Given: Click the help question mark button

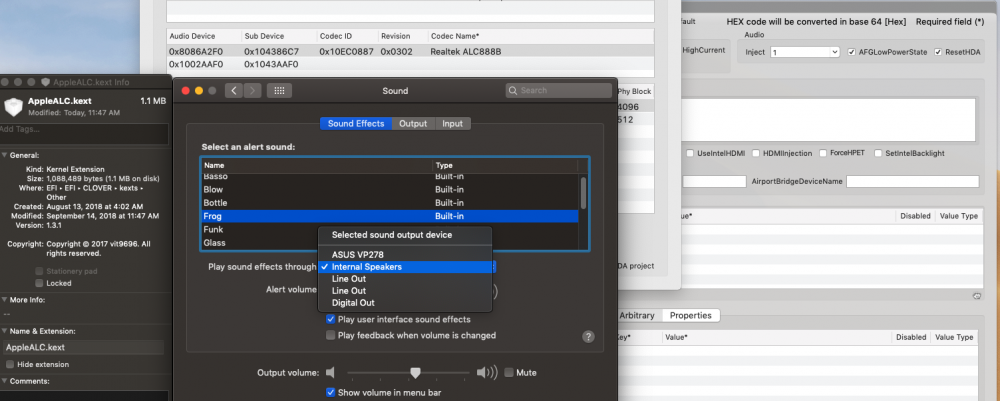Looking at the screenshot, I should pyautogui.click(x=589, y=337).
